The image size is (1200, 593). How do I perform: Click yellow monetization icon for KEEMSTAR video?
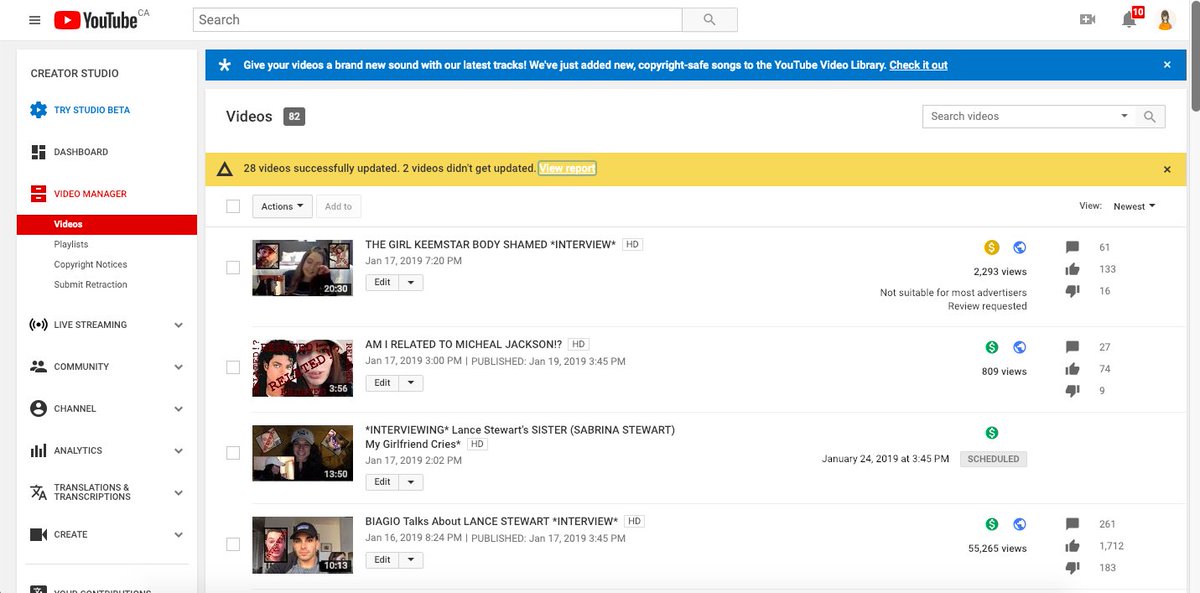click(x=991, y=248)
